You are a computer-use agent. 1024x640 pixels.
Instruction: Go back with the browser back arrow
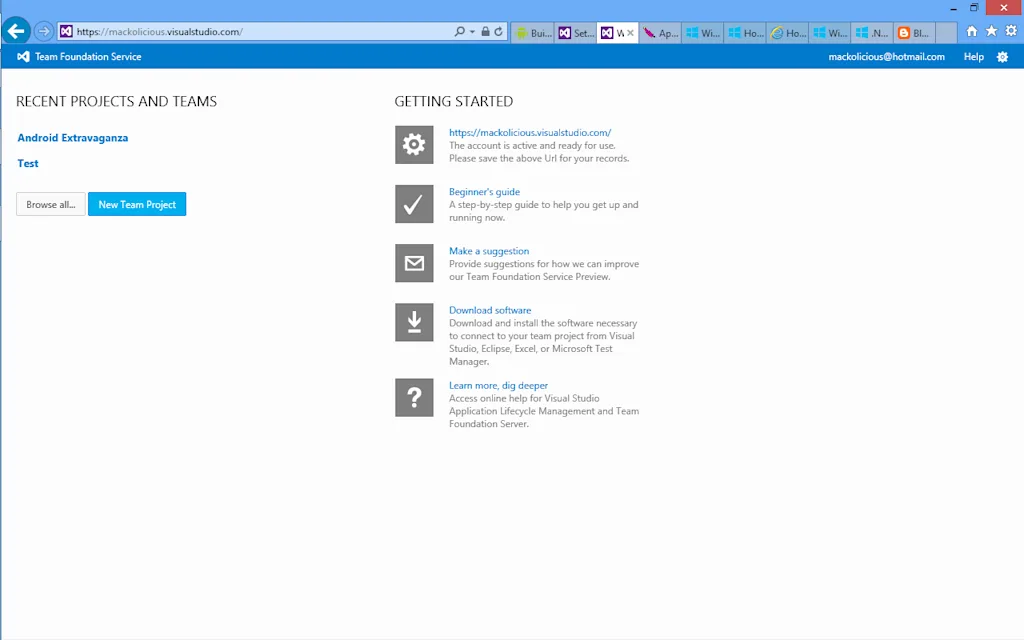16,31
